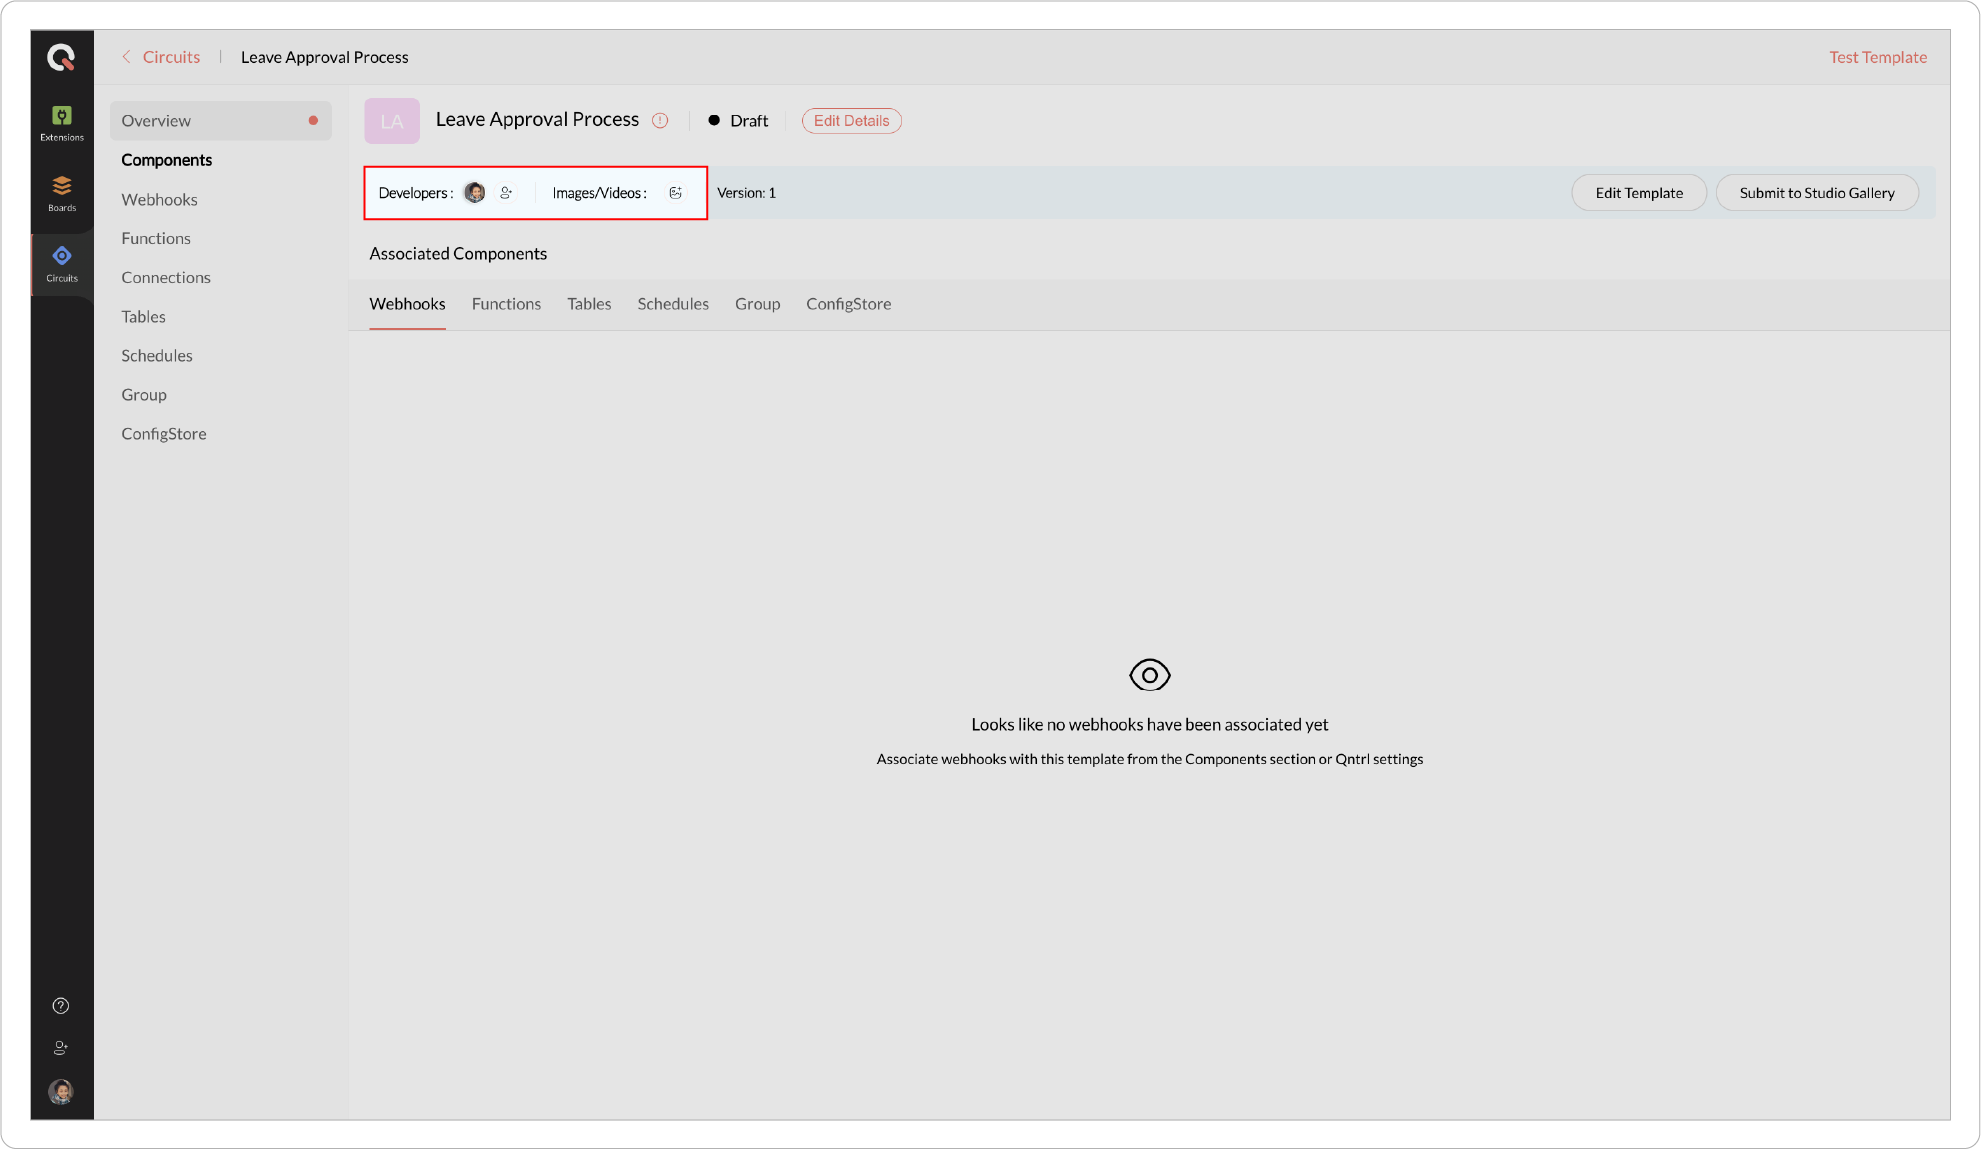Click the LA template thumbnail
This screenshot has height=1149, width=1981.
392,121
